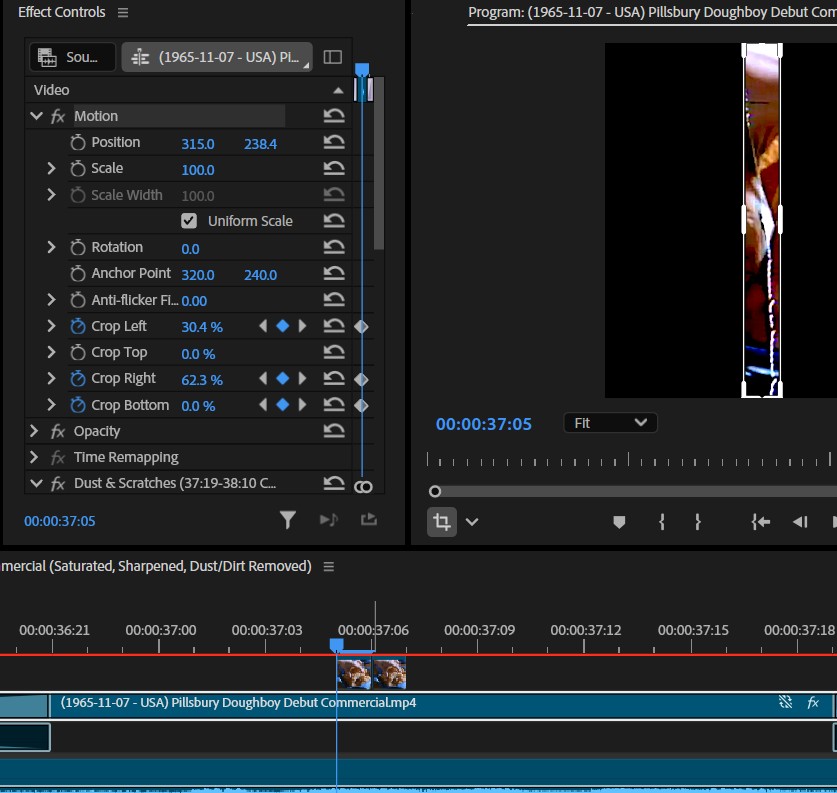Go to next Crop Right keyframe

coord(302,379)
